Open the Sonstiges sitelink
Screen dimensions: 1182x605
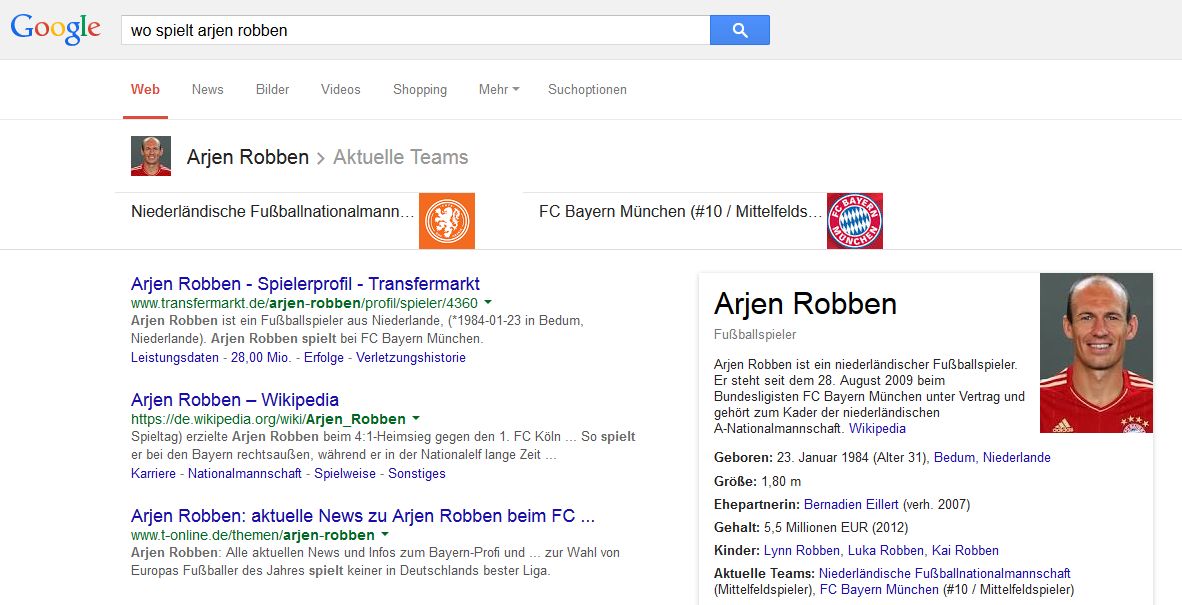(x=417, y=473)
